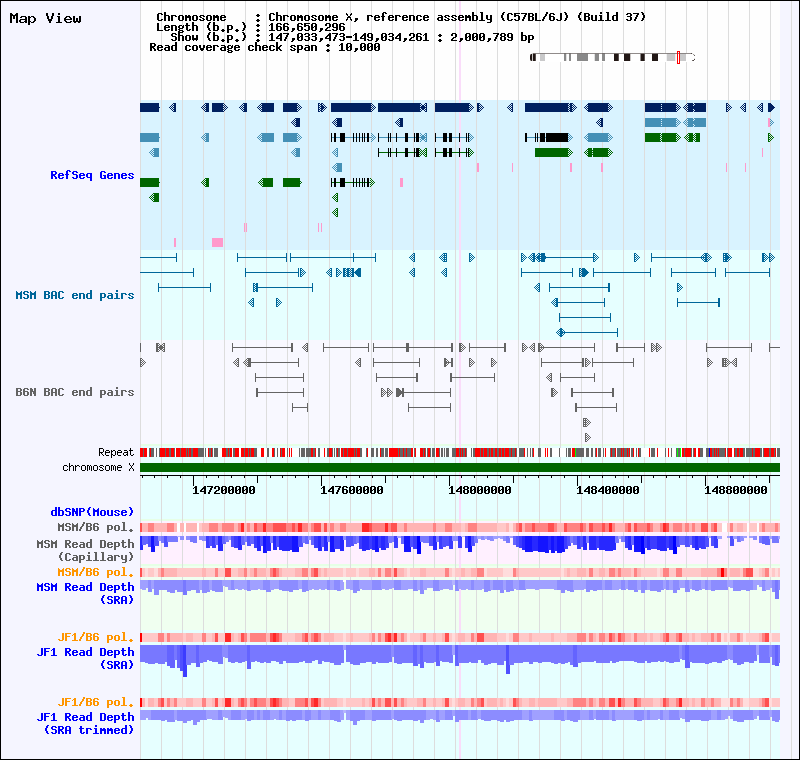Click the orange MSM/B6 pol. label
Image resolution: width=800 pixels, height=760 pixels.
pos(95,572)
